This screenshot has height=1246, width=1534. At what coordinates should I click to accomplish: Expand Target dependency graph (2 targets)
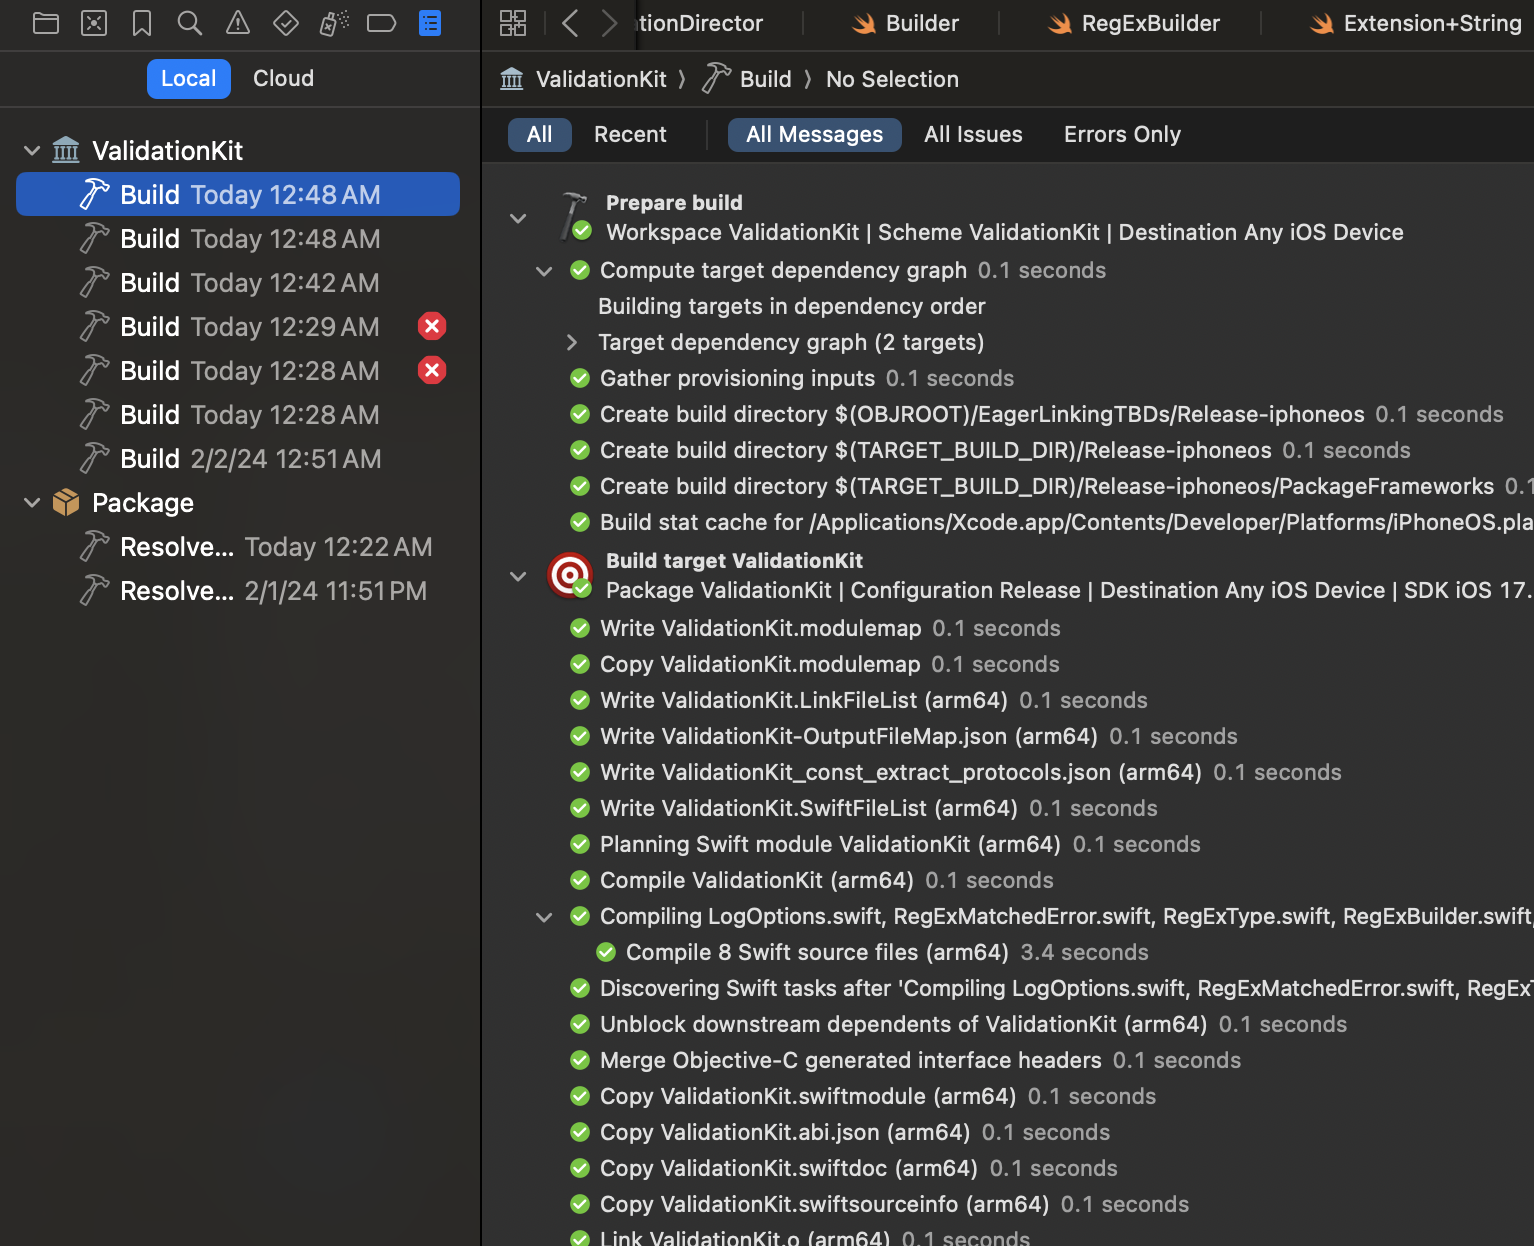pos(572,342)
